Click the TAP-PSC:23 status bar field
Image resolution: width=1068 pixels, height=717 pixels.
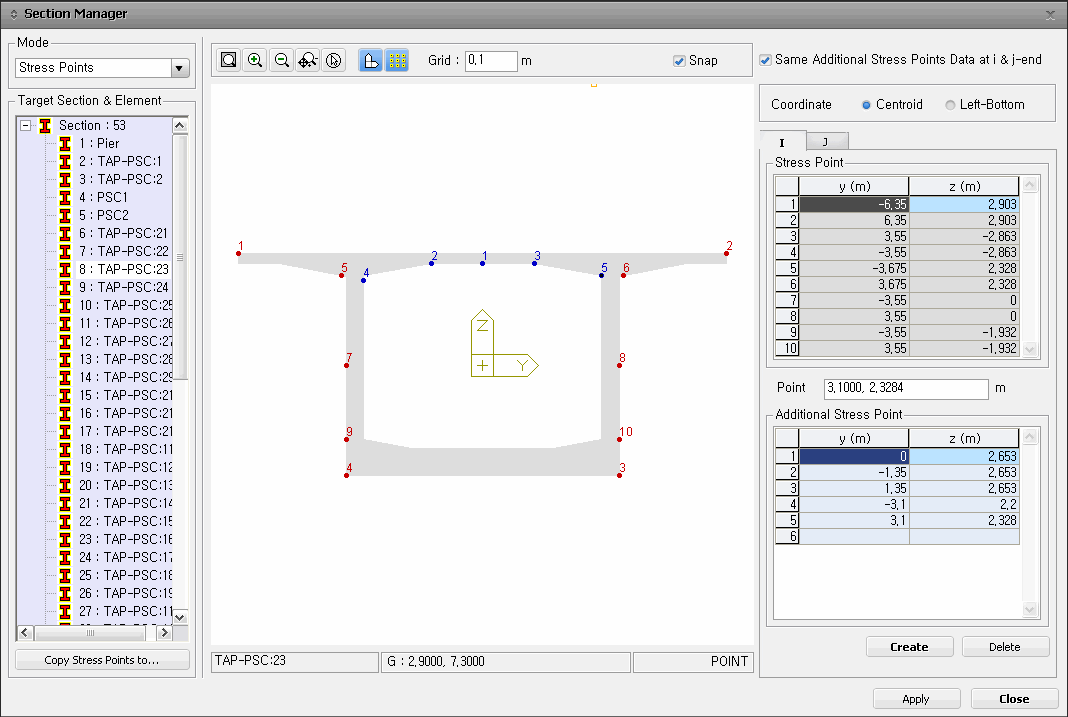[x=295, y=662]
